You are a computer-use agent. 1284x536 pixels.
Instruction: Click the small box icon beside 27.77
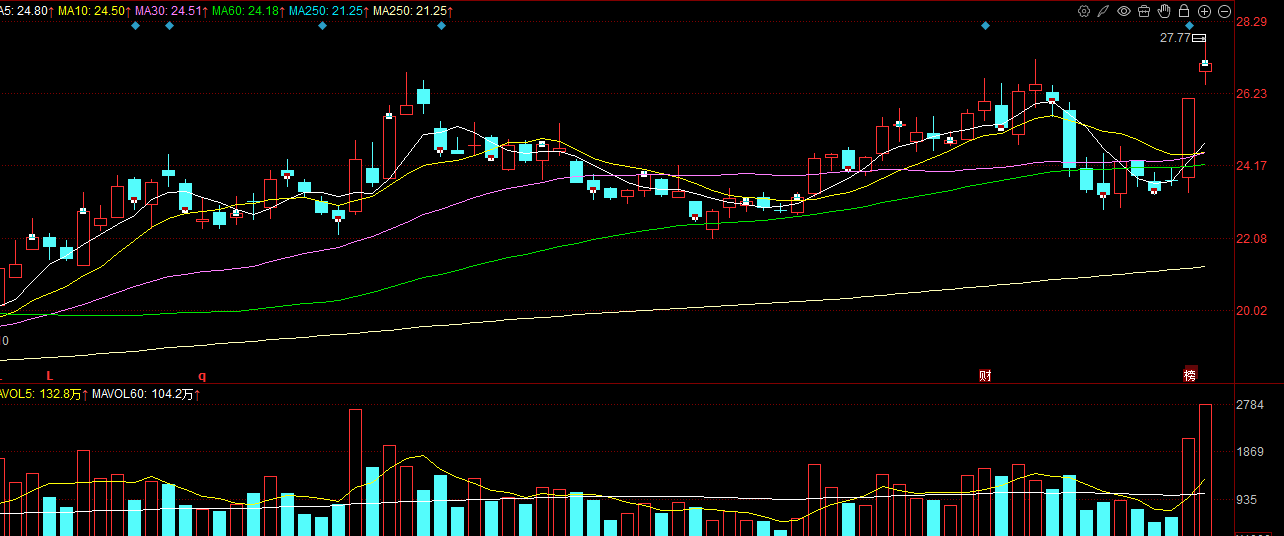pos(1199,38)
